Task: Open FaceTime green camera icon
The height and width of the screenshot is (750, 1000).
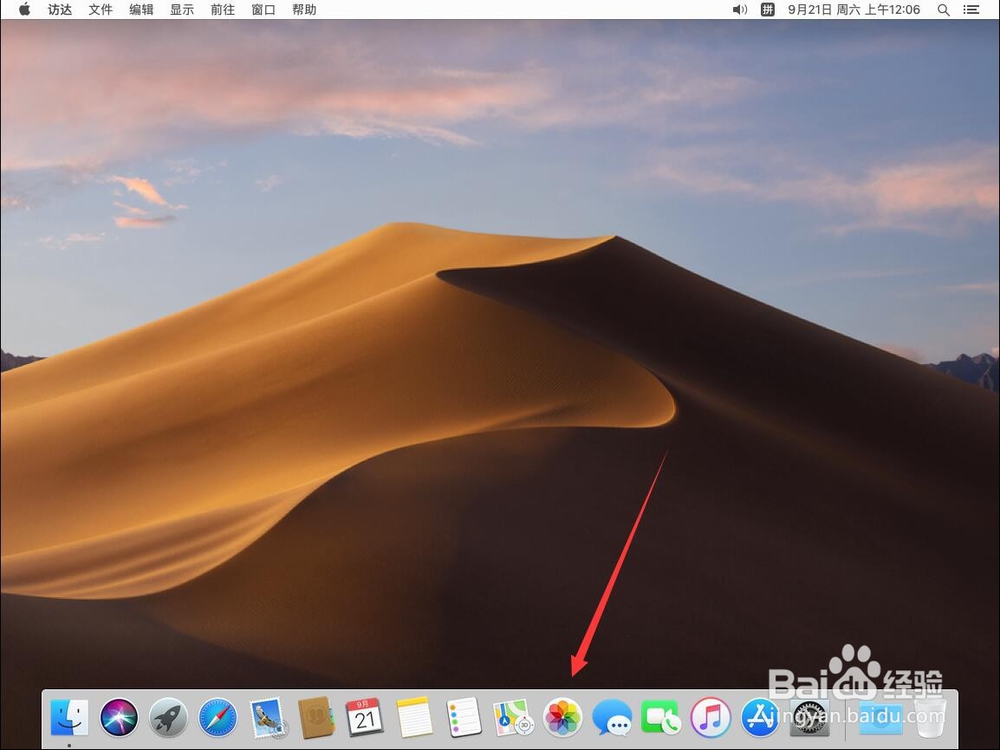Action: [x=661, y=717]
